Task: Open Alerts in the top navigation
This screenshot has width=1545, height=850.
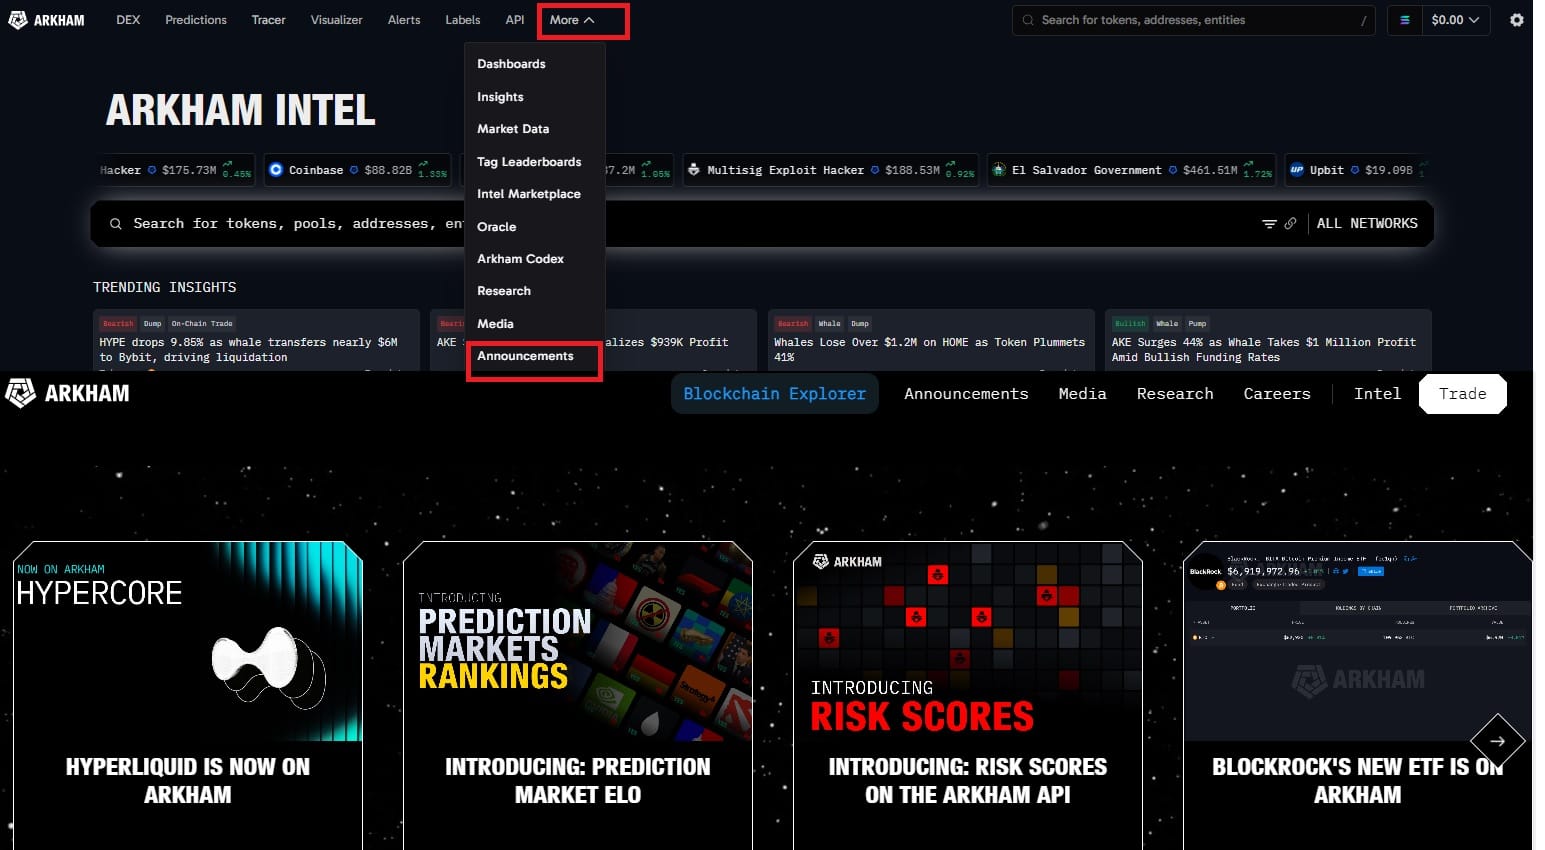Action: pos(404,20)
